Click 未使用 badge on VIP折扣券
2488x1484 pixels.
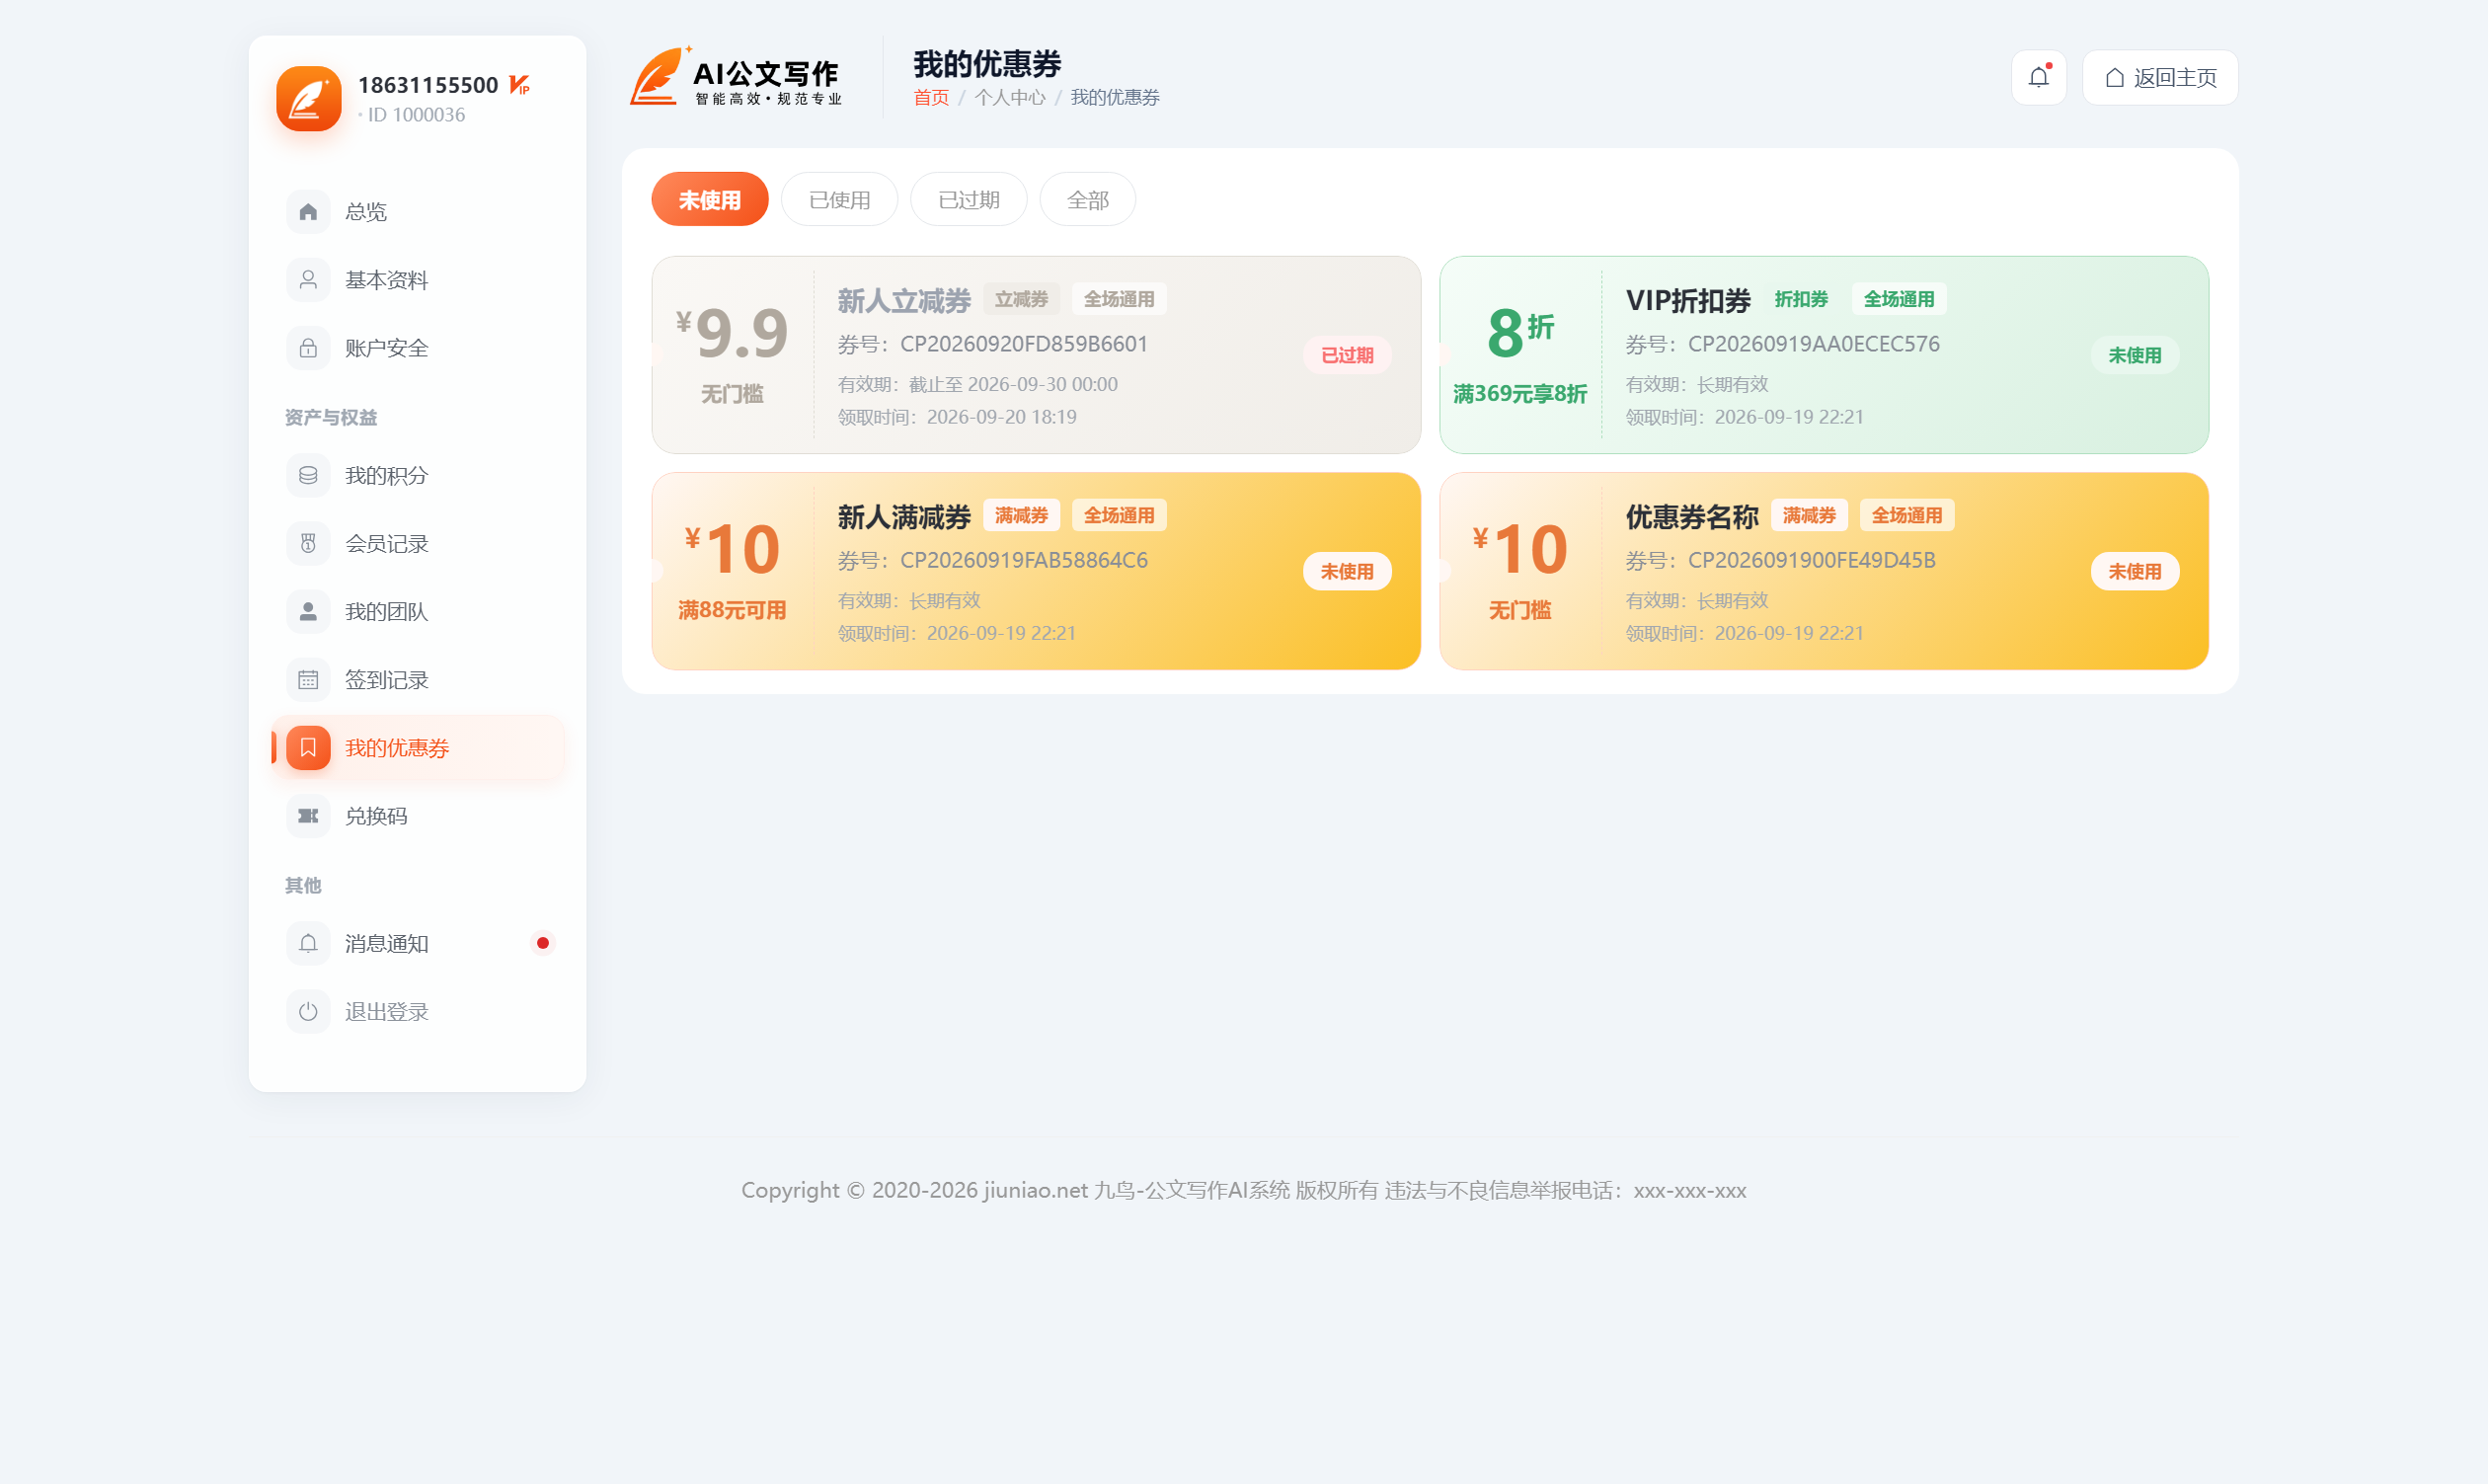(2134, 355)
